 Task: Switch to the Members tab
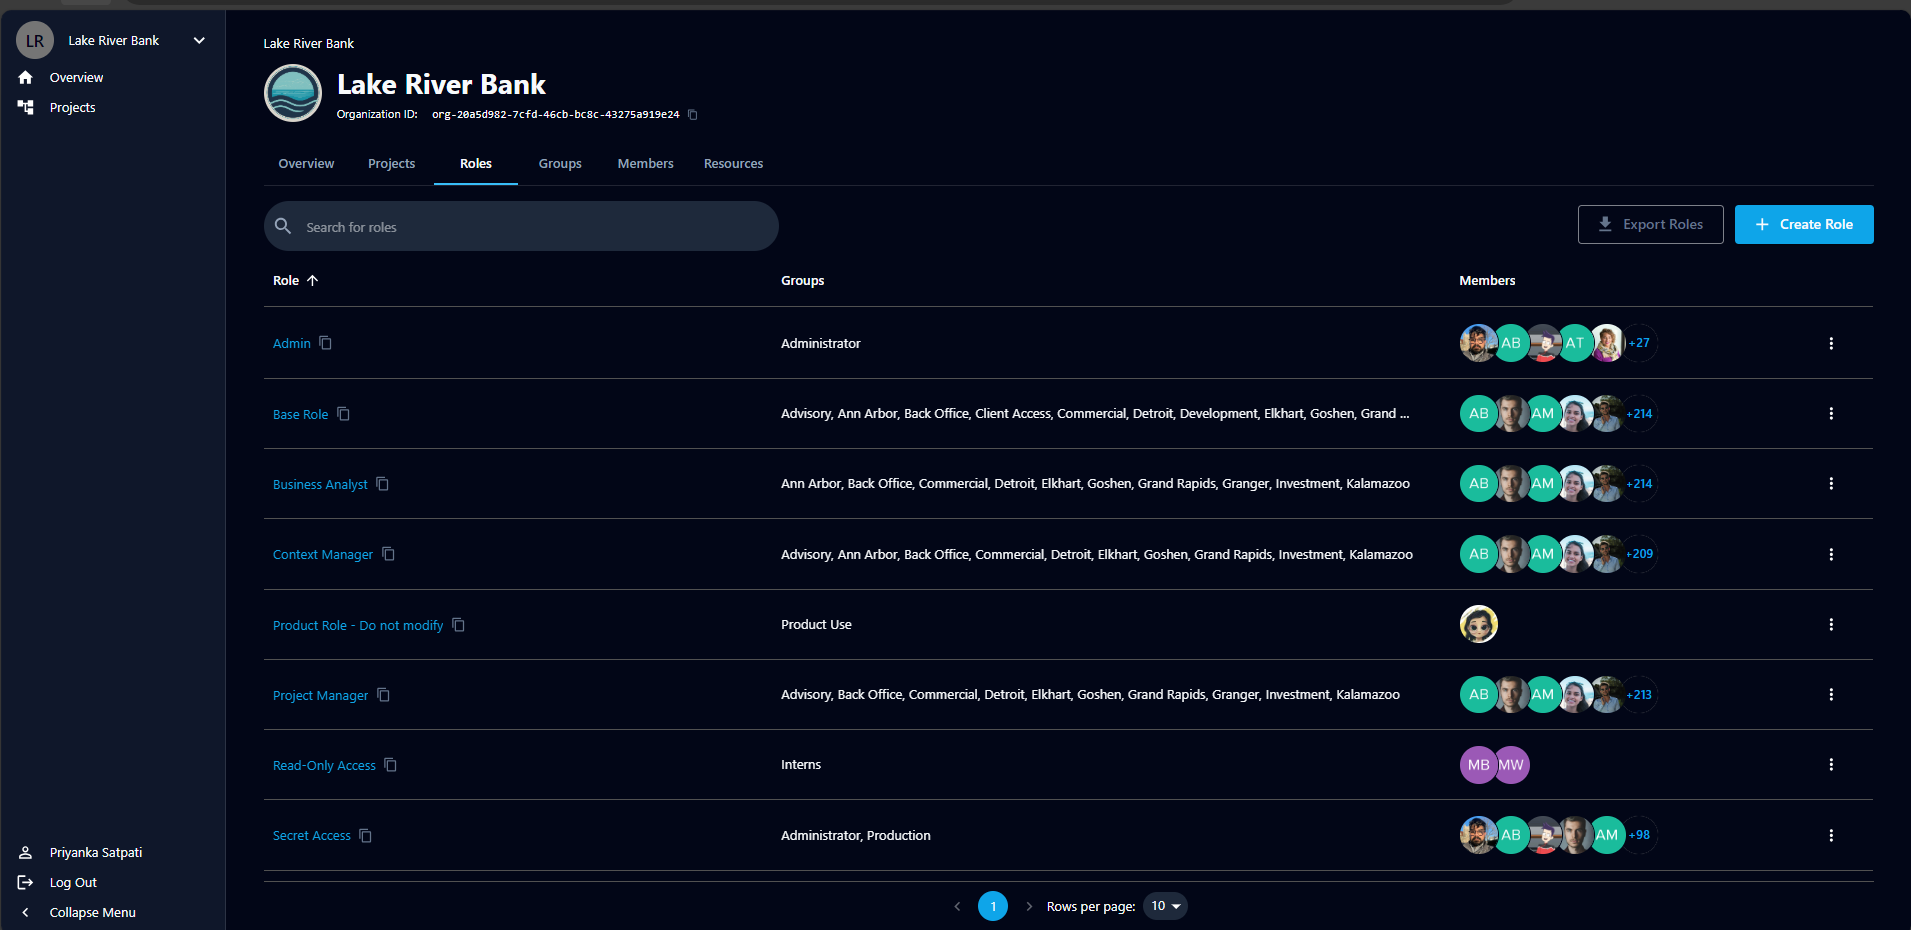pos(645,163)
